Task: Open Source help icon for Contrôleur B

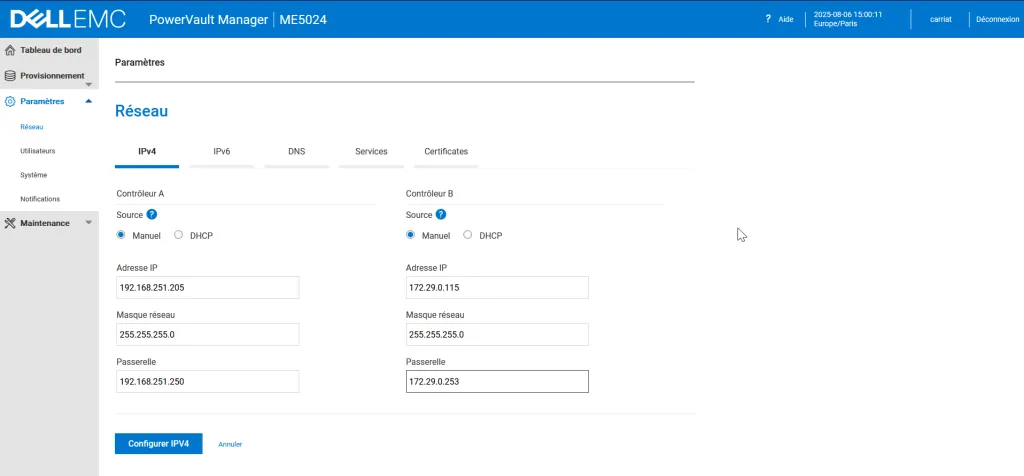Action: point(441,214)
